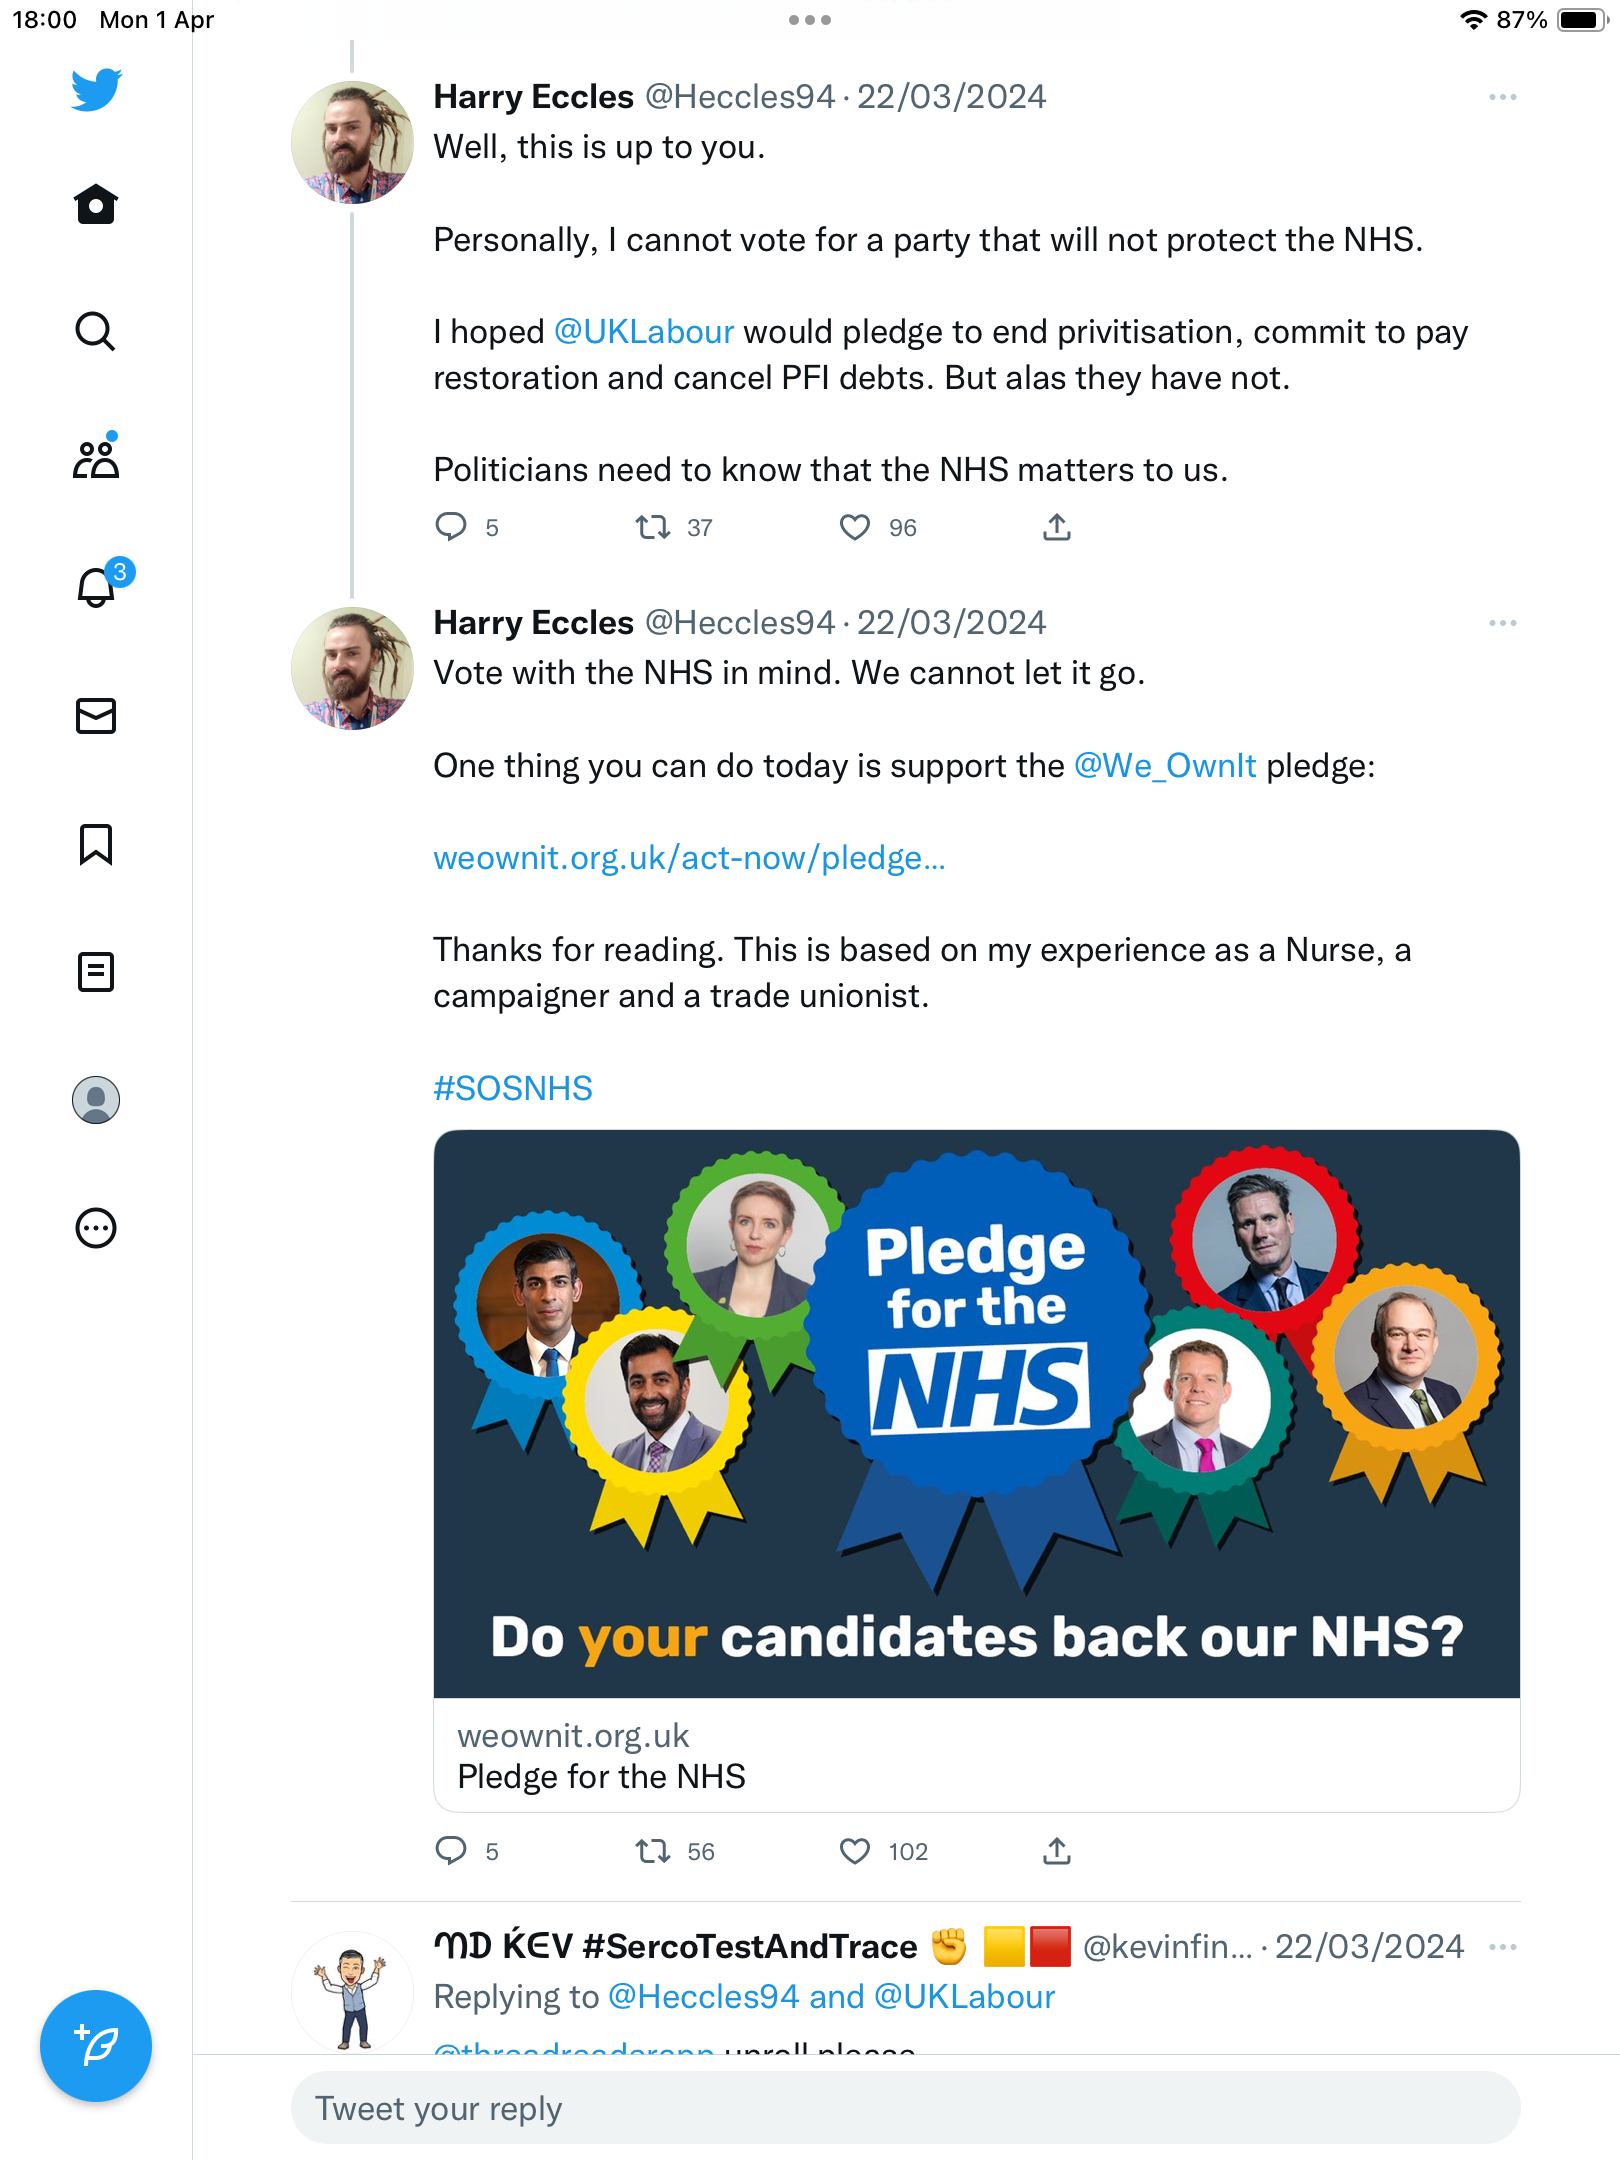Open the @UKLabour mention link

pos(644,331)
